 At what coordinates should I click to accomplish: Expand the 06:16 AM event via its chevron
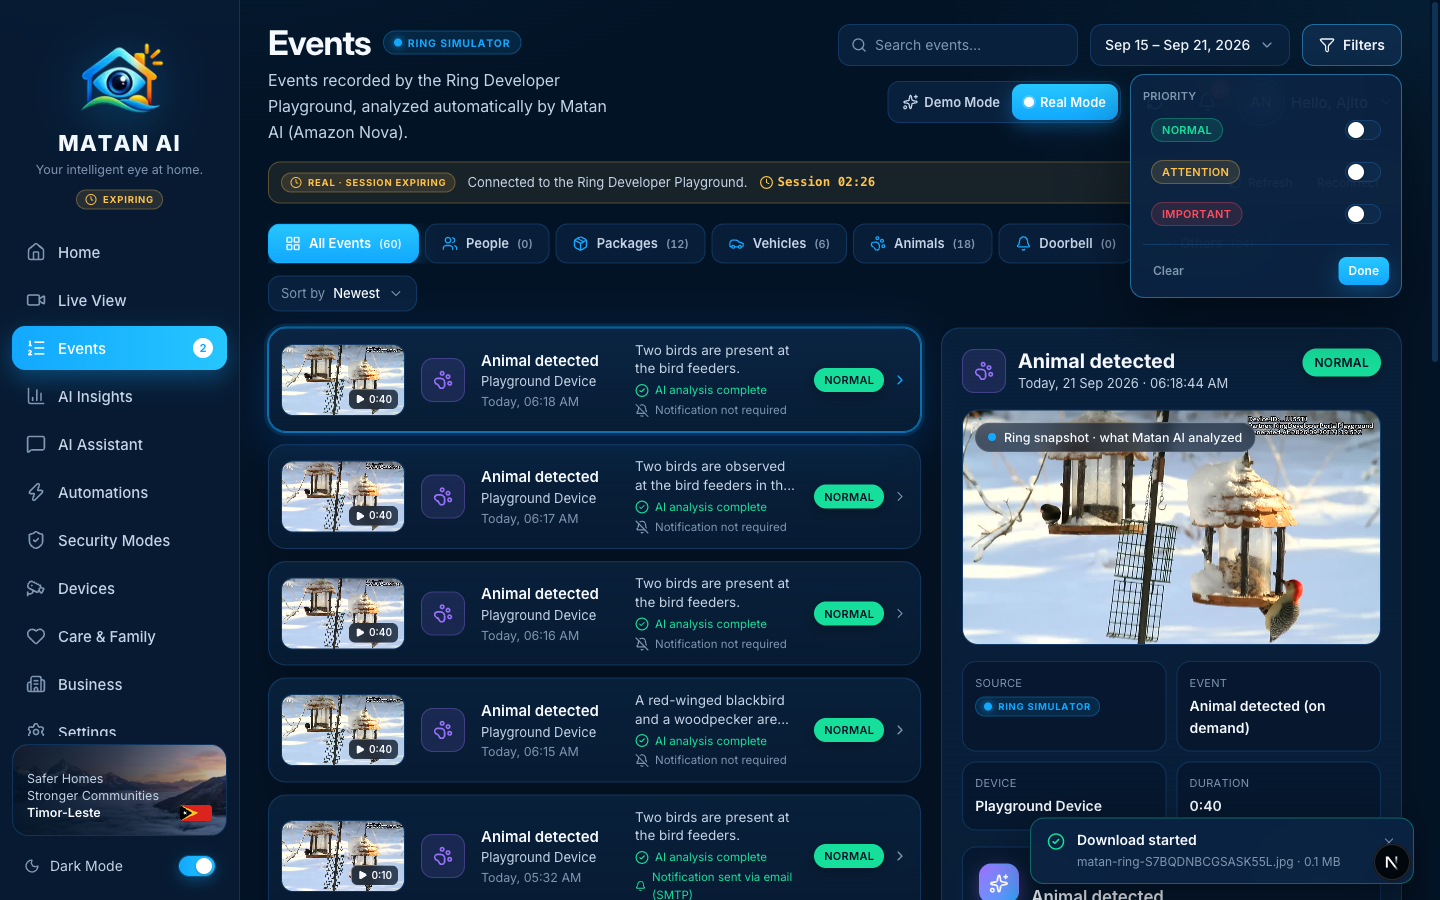click(900, 614)
